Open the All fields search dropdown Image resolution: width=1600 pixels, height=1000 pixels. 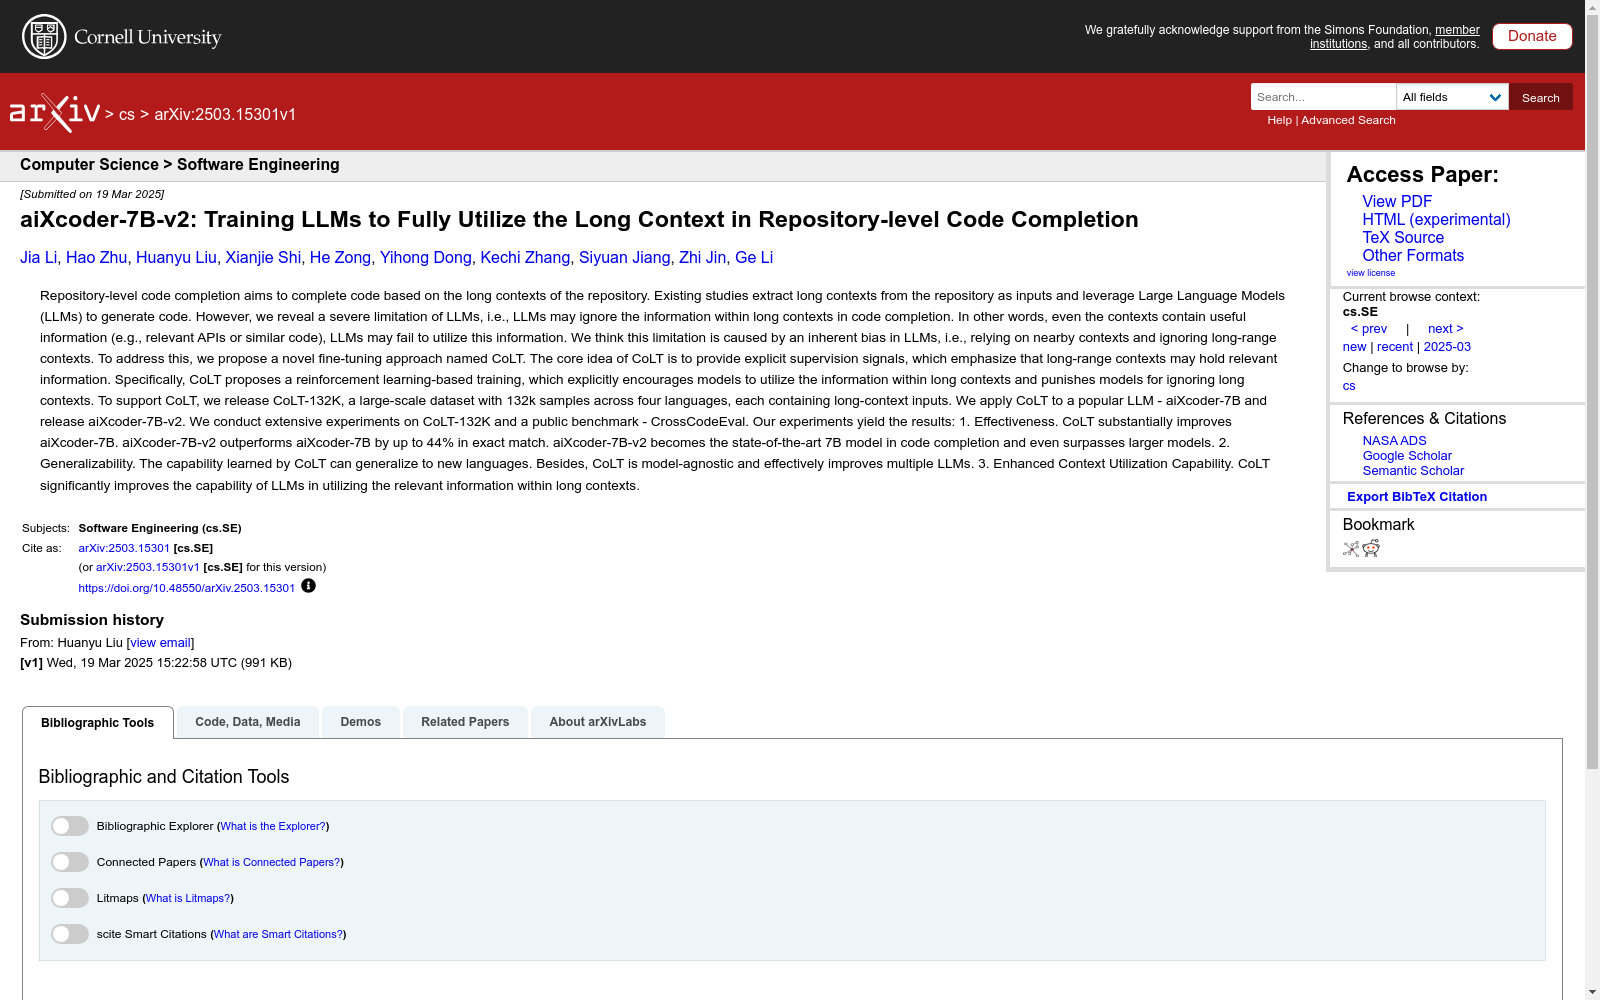coord(1452,97)
